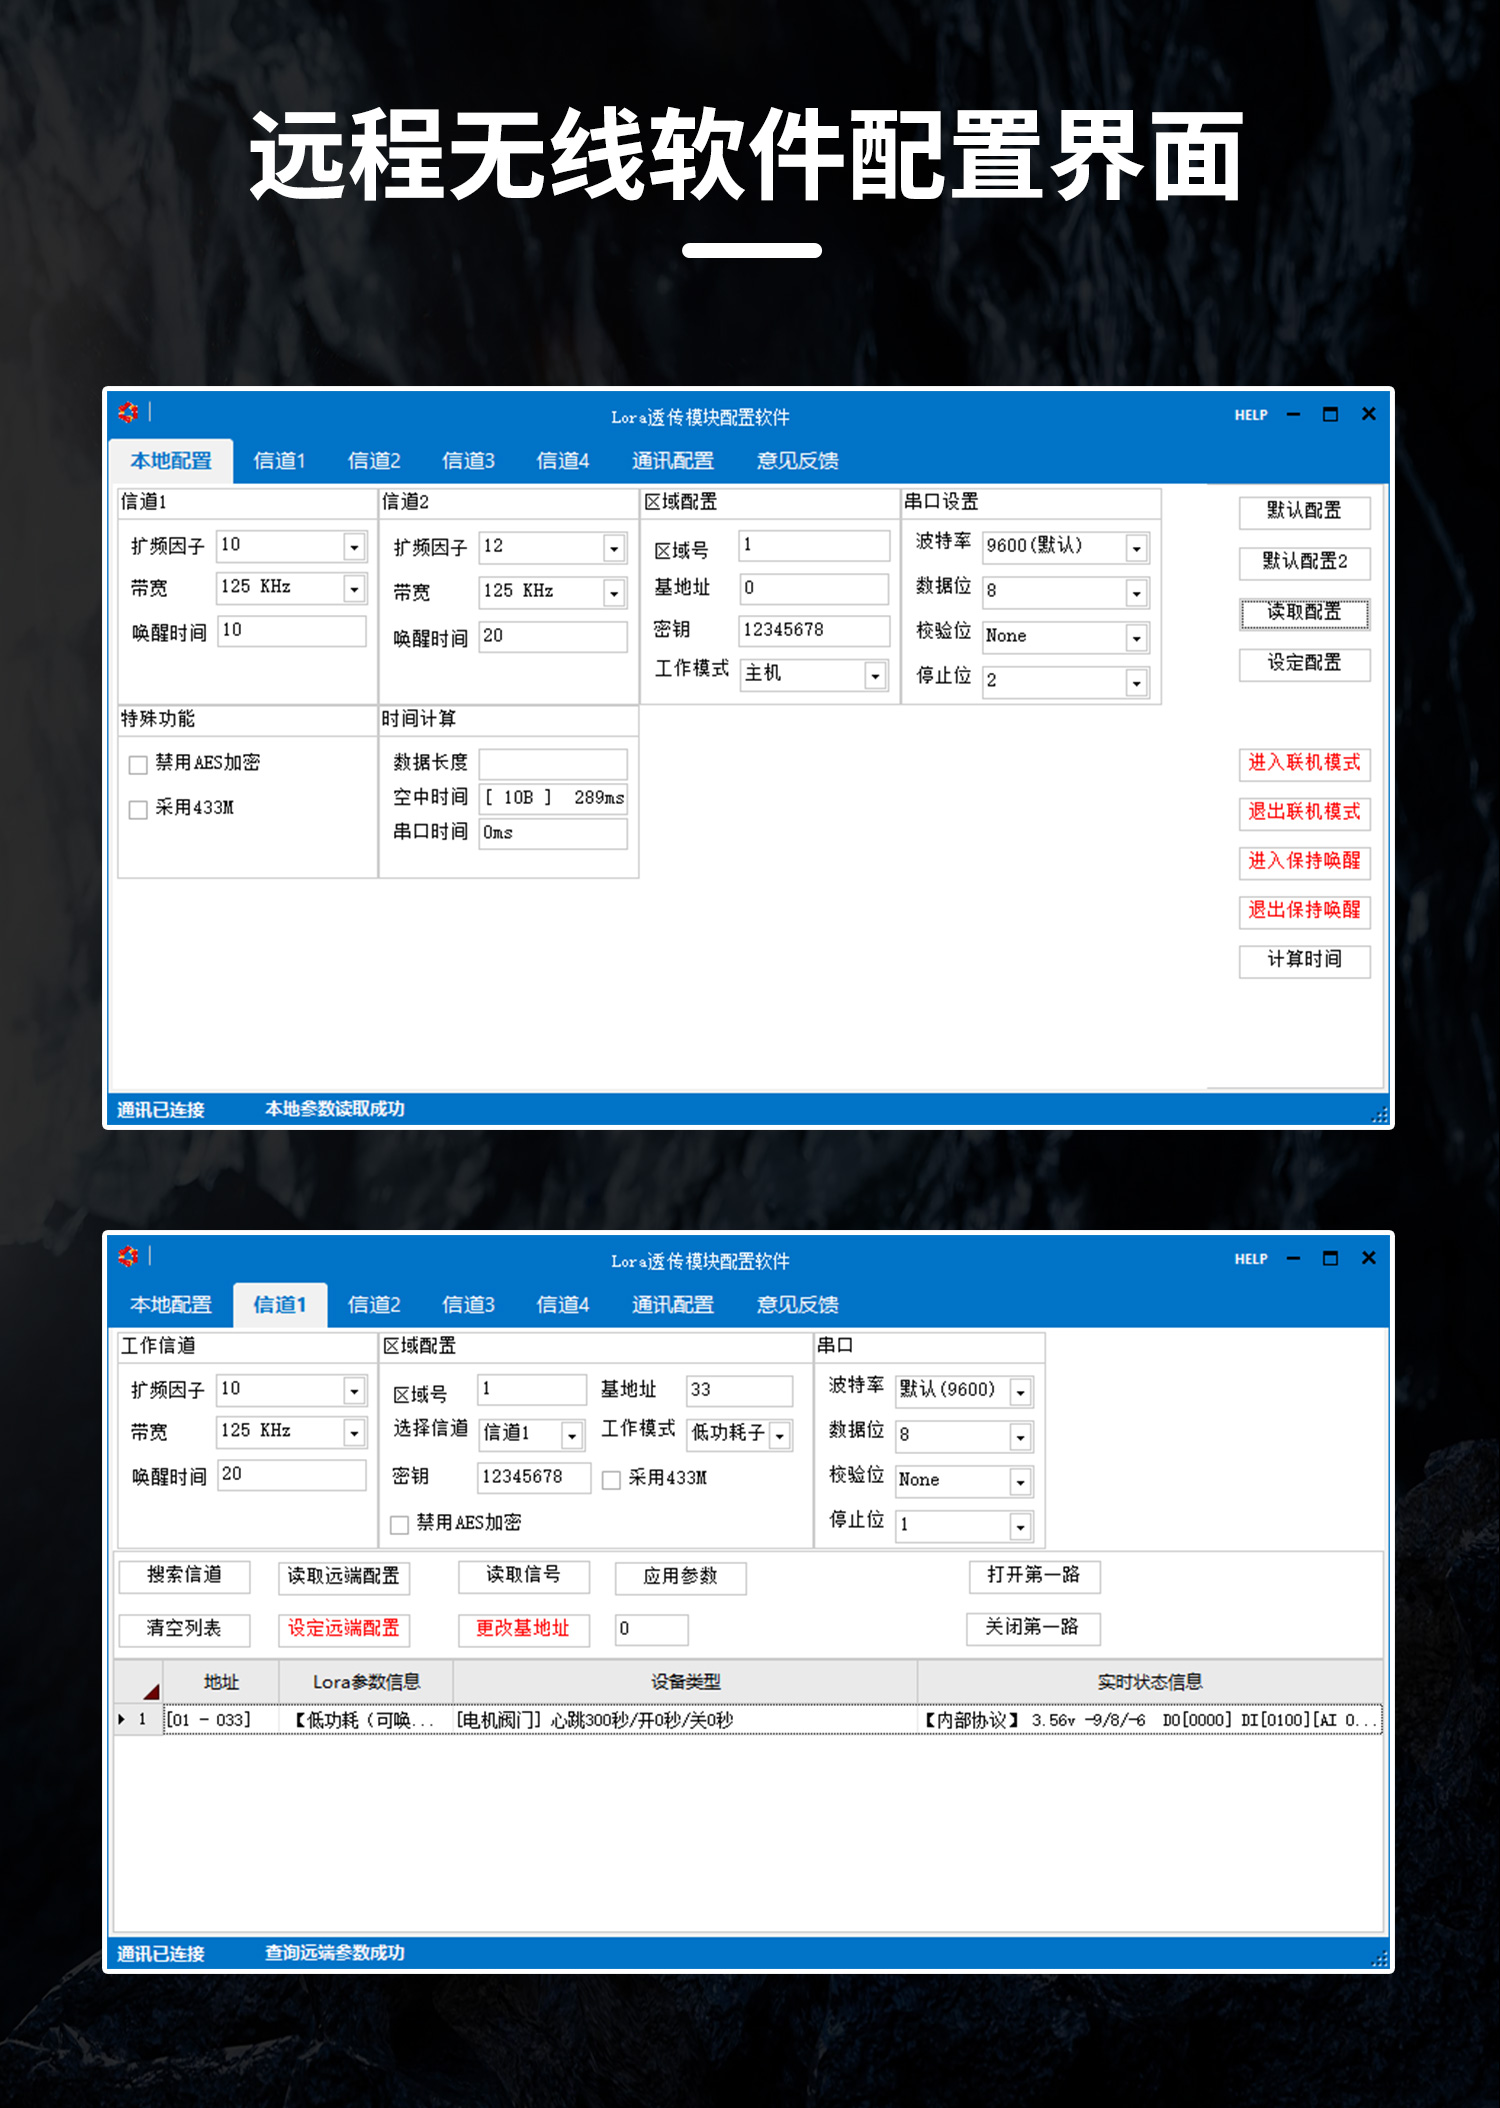Select the 信道2 tab in lower window

(x=374, y=1305)
